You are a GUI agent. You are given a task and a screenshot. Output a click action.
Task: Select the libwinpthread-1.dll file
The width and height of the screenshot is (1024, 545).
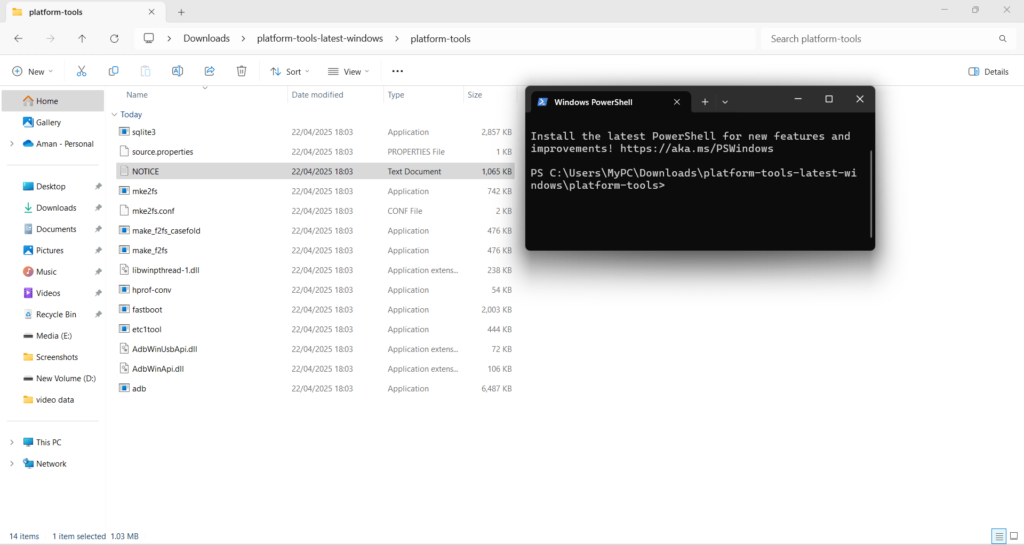315,270
